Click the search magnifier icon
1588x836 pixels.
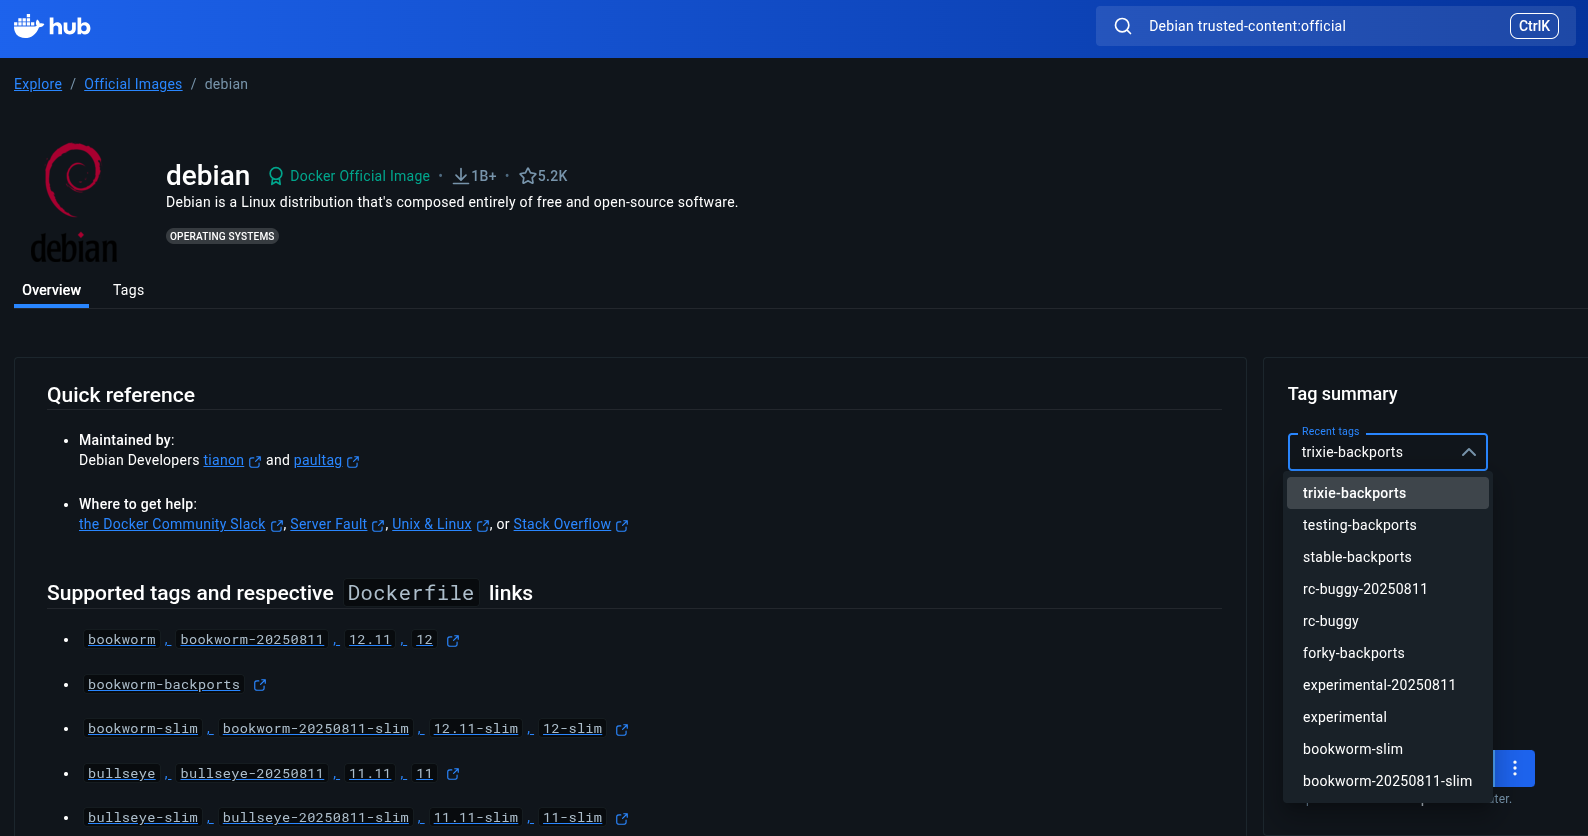pyautogui.click(x=1123, y=26)
